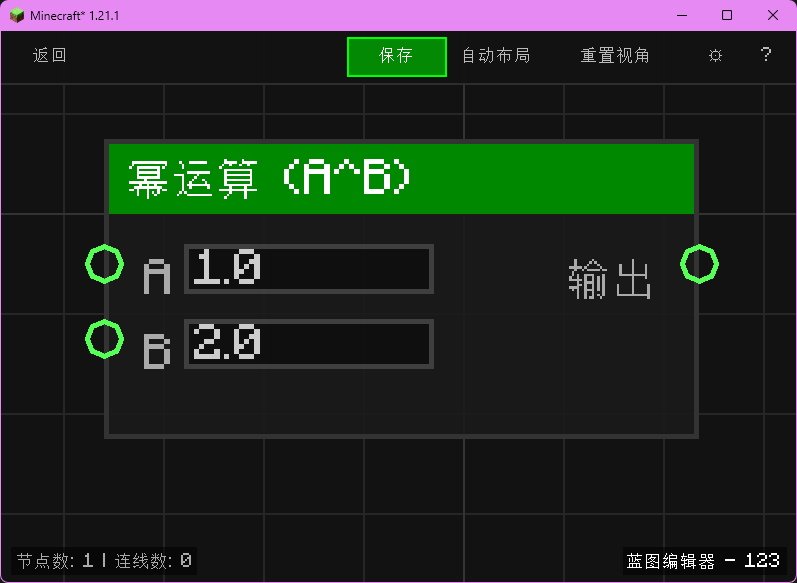Minimize the Minecraft window
The height and width of the screenshot is (583, 797).
pyautogui.click(x=682, y=15)
